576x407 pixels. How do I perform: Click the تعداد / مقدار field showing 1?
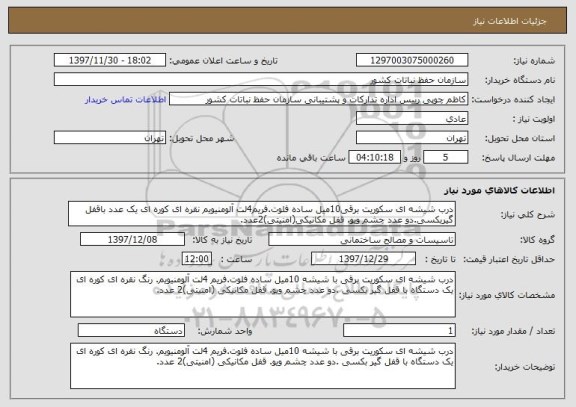click(399, 331)
